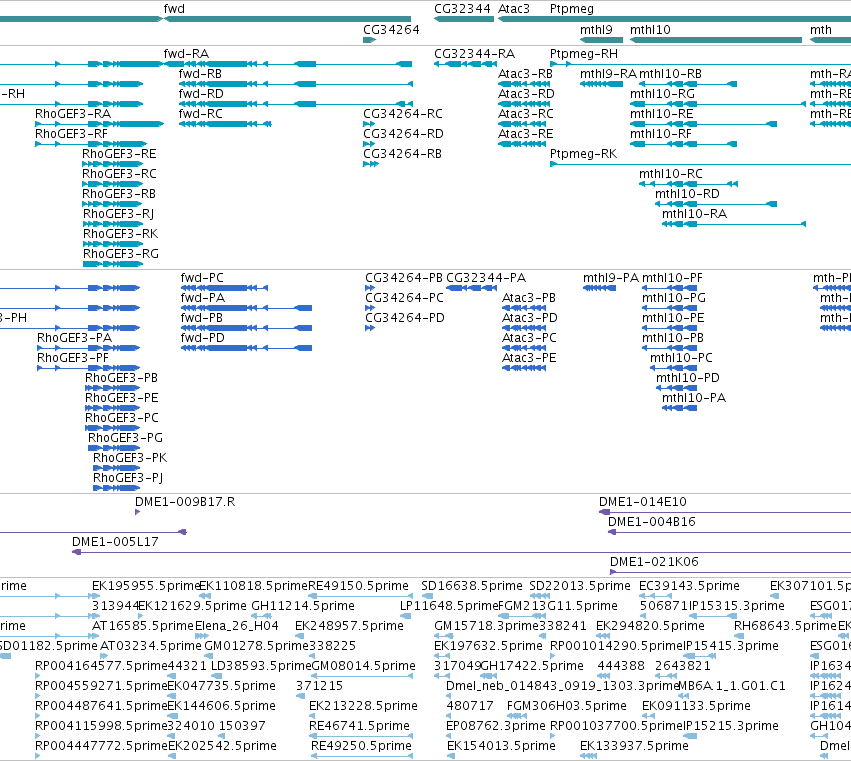Image resolution: width=851 pixels, height=761 pixels.
Task: Select the mthl10-PF protein label
Action: coord(672,278)
